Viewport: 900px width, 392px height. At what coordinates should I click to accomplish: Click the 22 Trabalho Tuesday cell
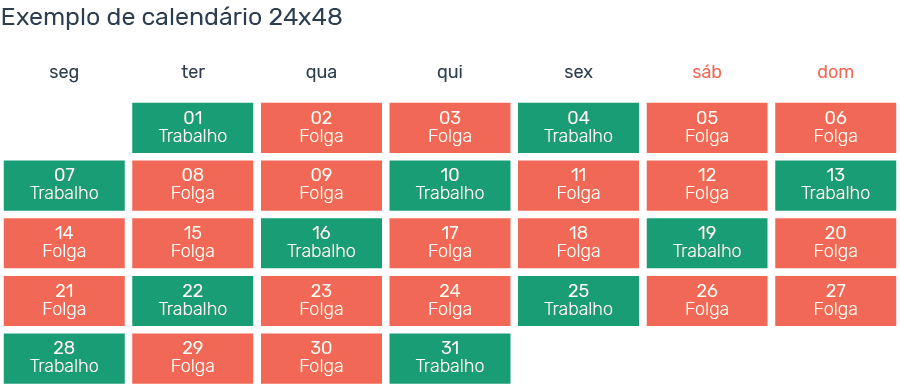tap(193, 301)
